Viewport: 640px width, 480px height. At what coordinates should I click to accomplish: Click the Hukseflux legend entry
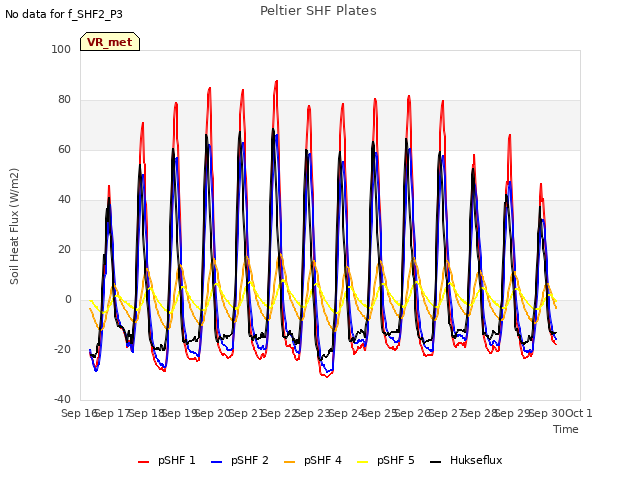466,461
